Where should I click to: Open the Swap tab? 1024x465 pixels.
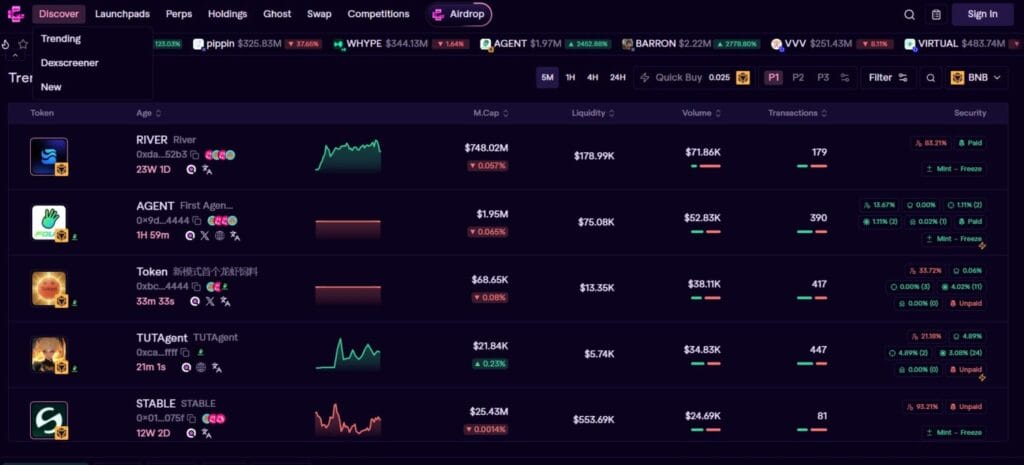tap(319, 14)
